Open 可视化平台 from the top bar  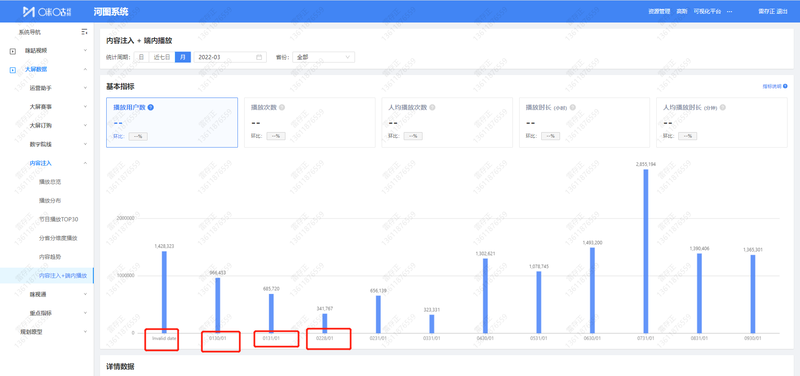pos(707,11)
